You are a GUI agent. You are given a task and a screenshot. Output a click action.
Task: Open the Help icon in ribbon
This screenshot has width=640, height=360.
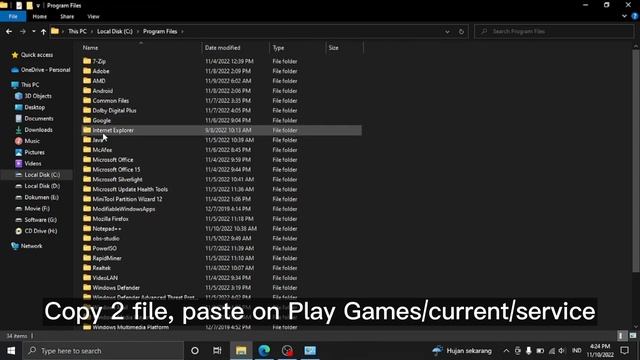pyautogui.click(x=635, y=16)
